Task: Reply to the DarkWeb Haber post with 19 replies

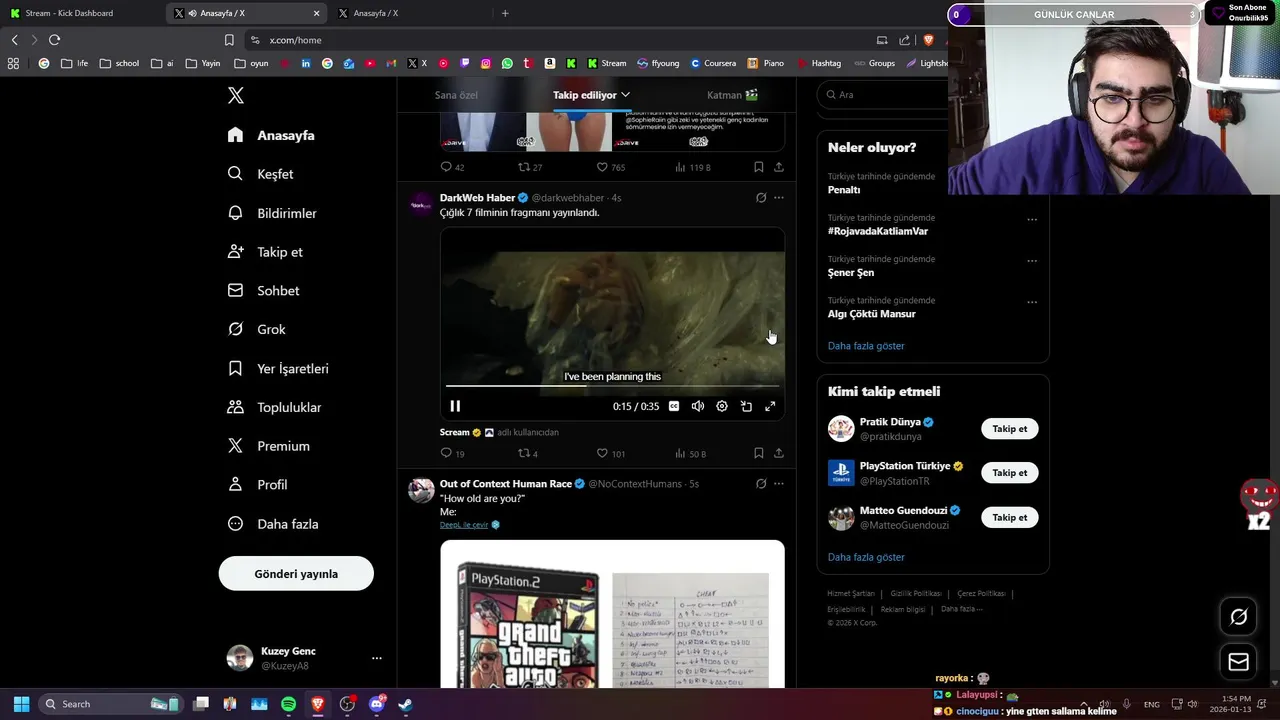Action: (452, 453)
